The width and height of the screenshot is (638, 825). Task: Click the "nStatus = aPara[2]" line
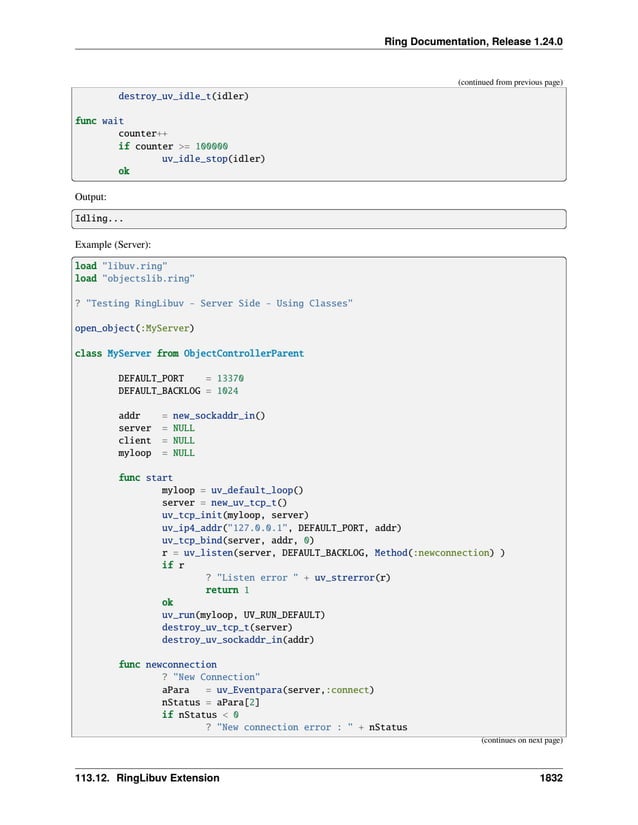tap(211, 702)
